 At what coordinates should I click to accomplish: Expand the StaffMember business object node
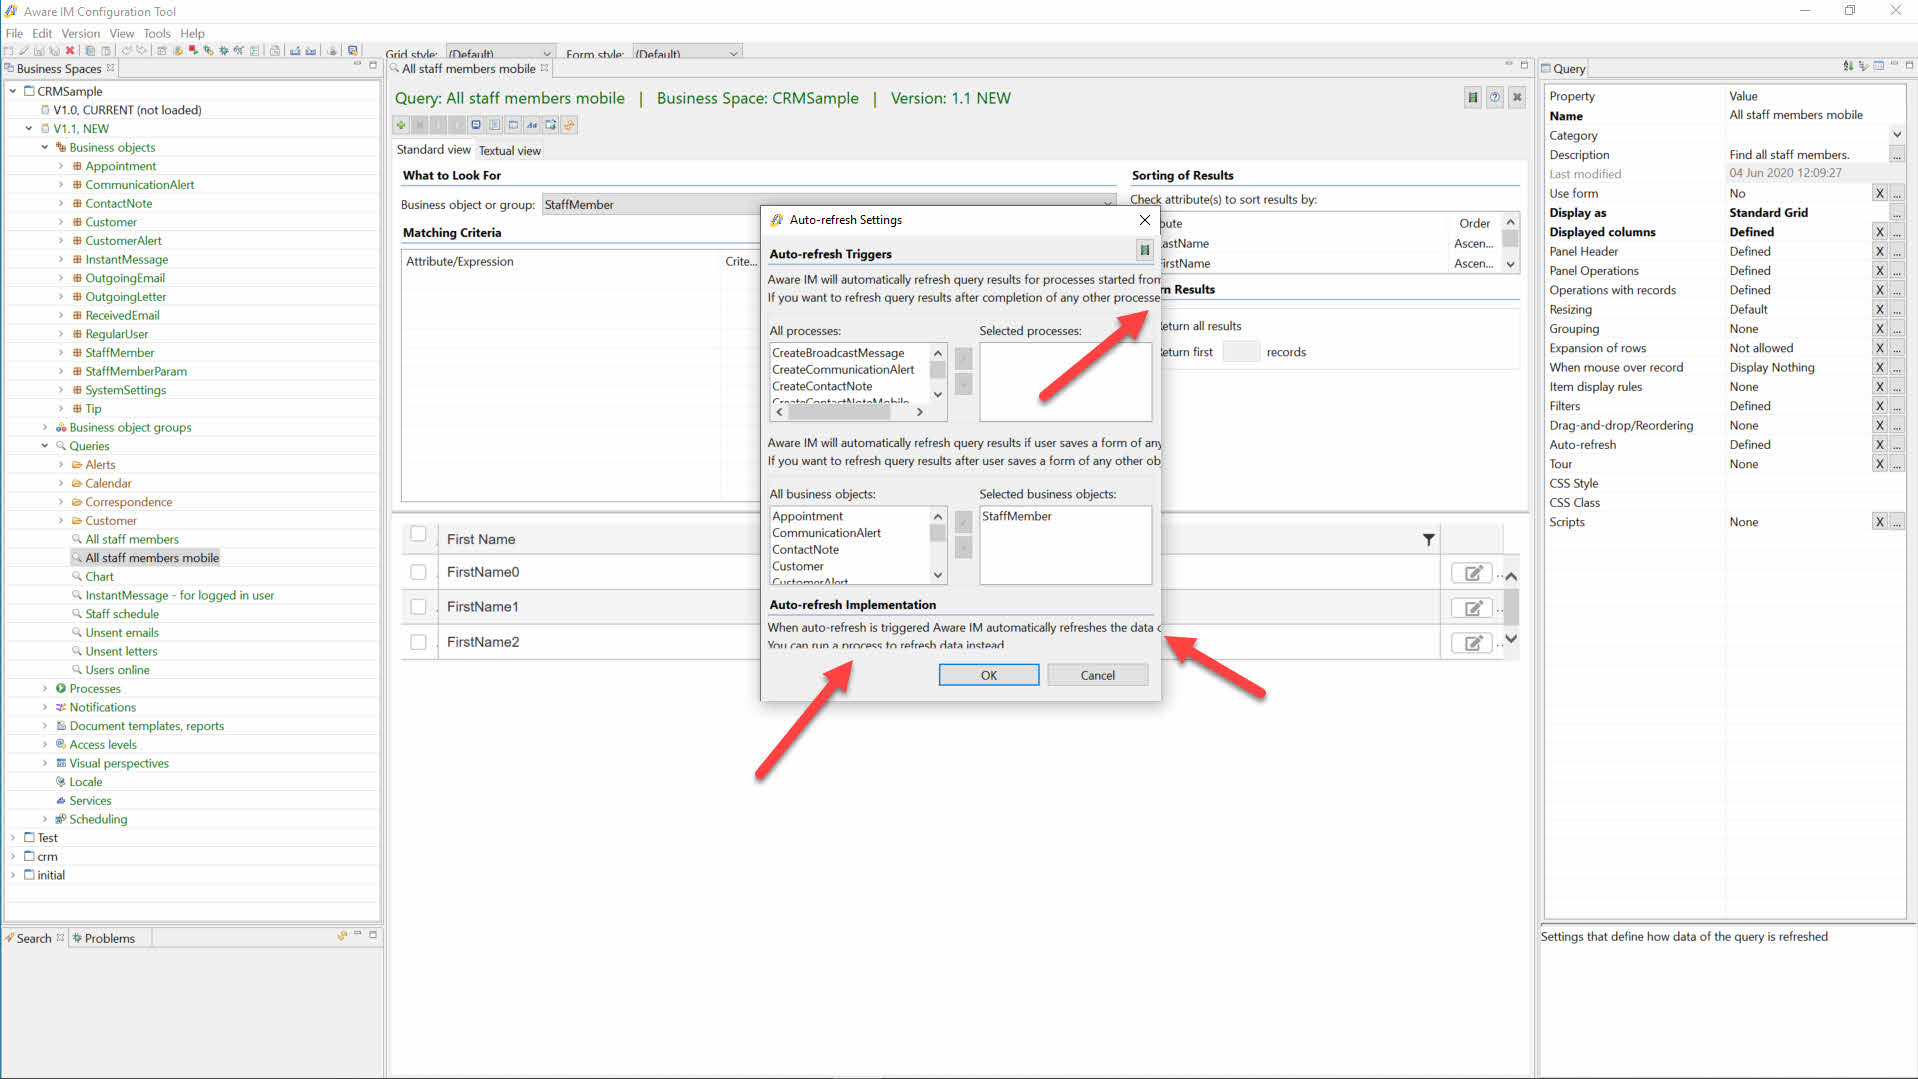click(61, 353)
